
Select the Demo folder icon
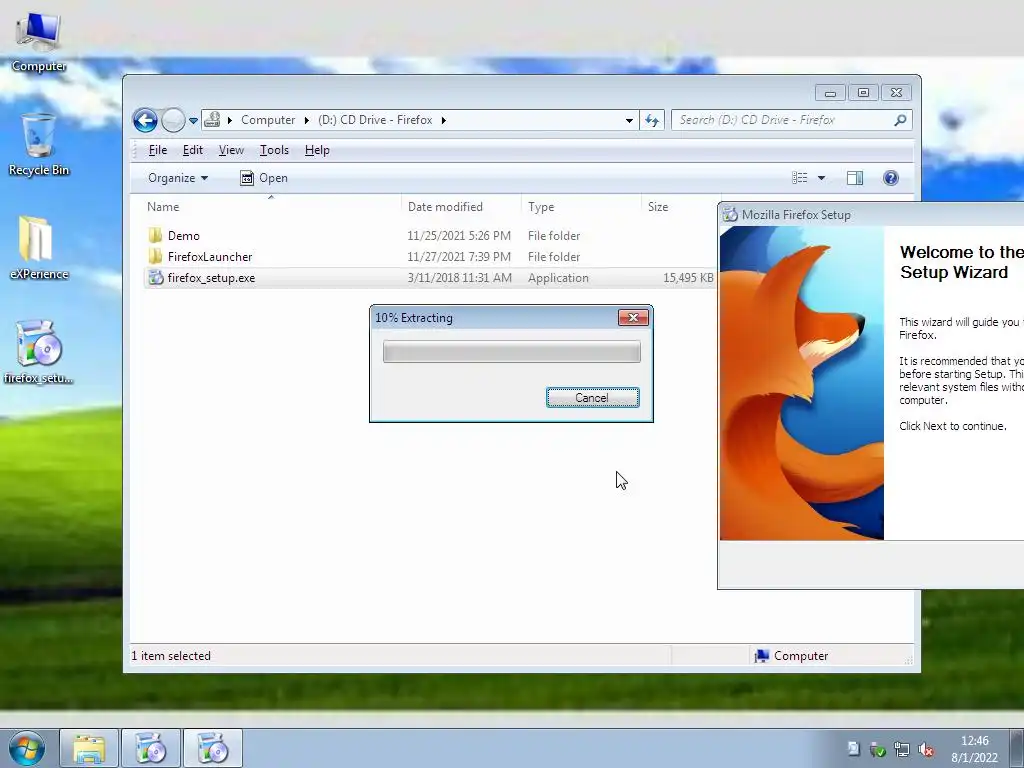(x=155, y=236)
